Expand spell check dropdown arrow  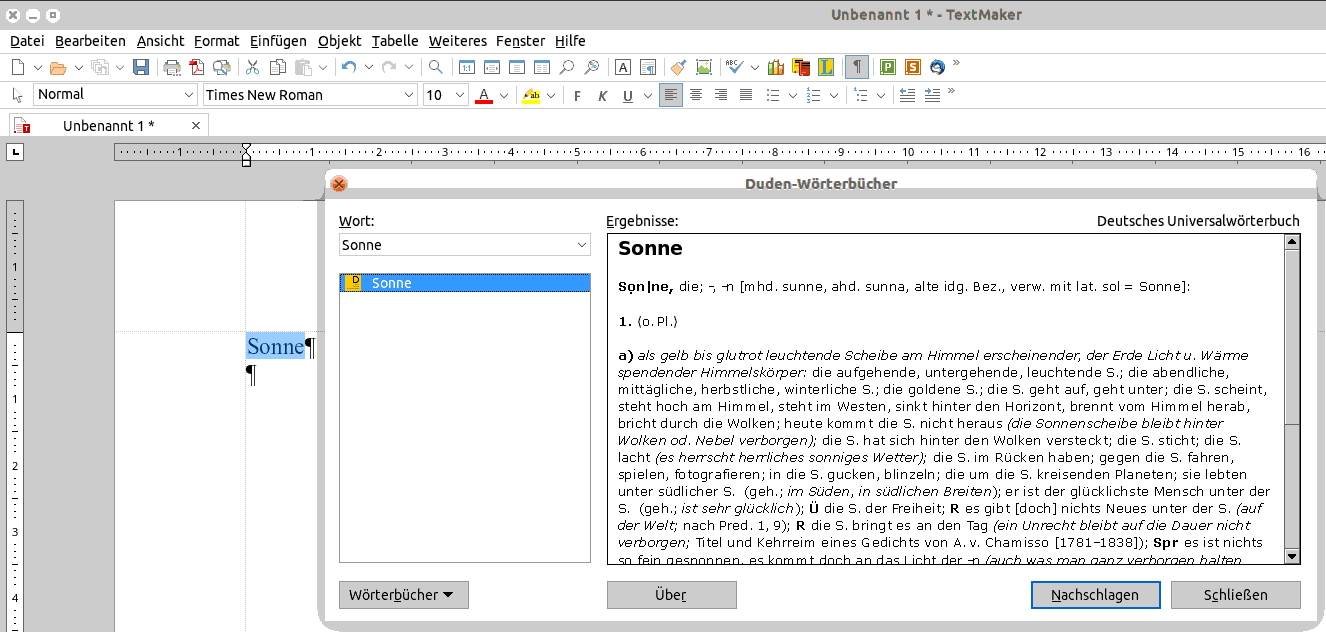(x=755, y=67)
